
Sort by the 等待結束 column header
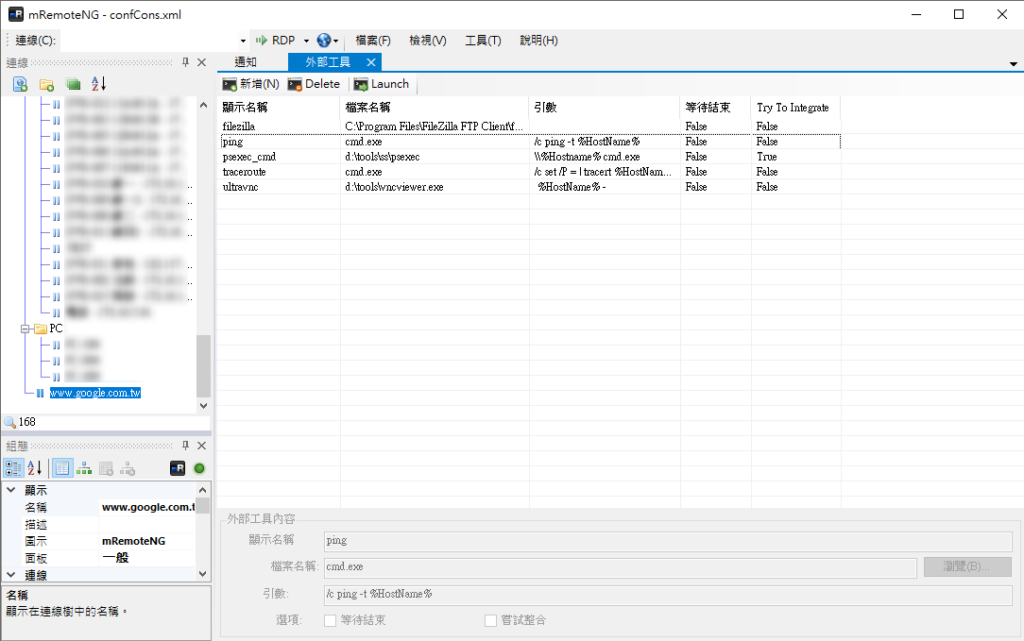715,107
